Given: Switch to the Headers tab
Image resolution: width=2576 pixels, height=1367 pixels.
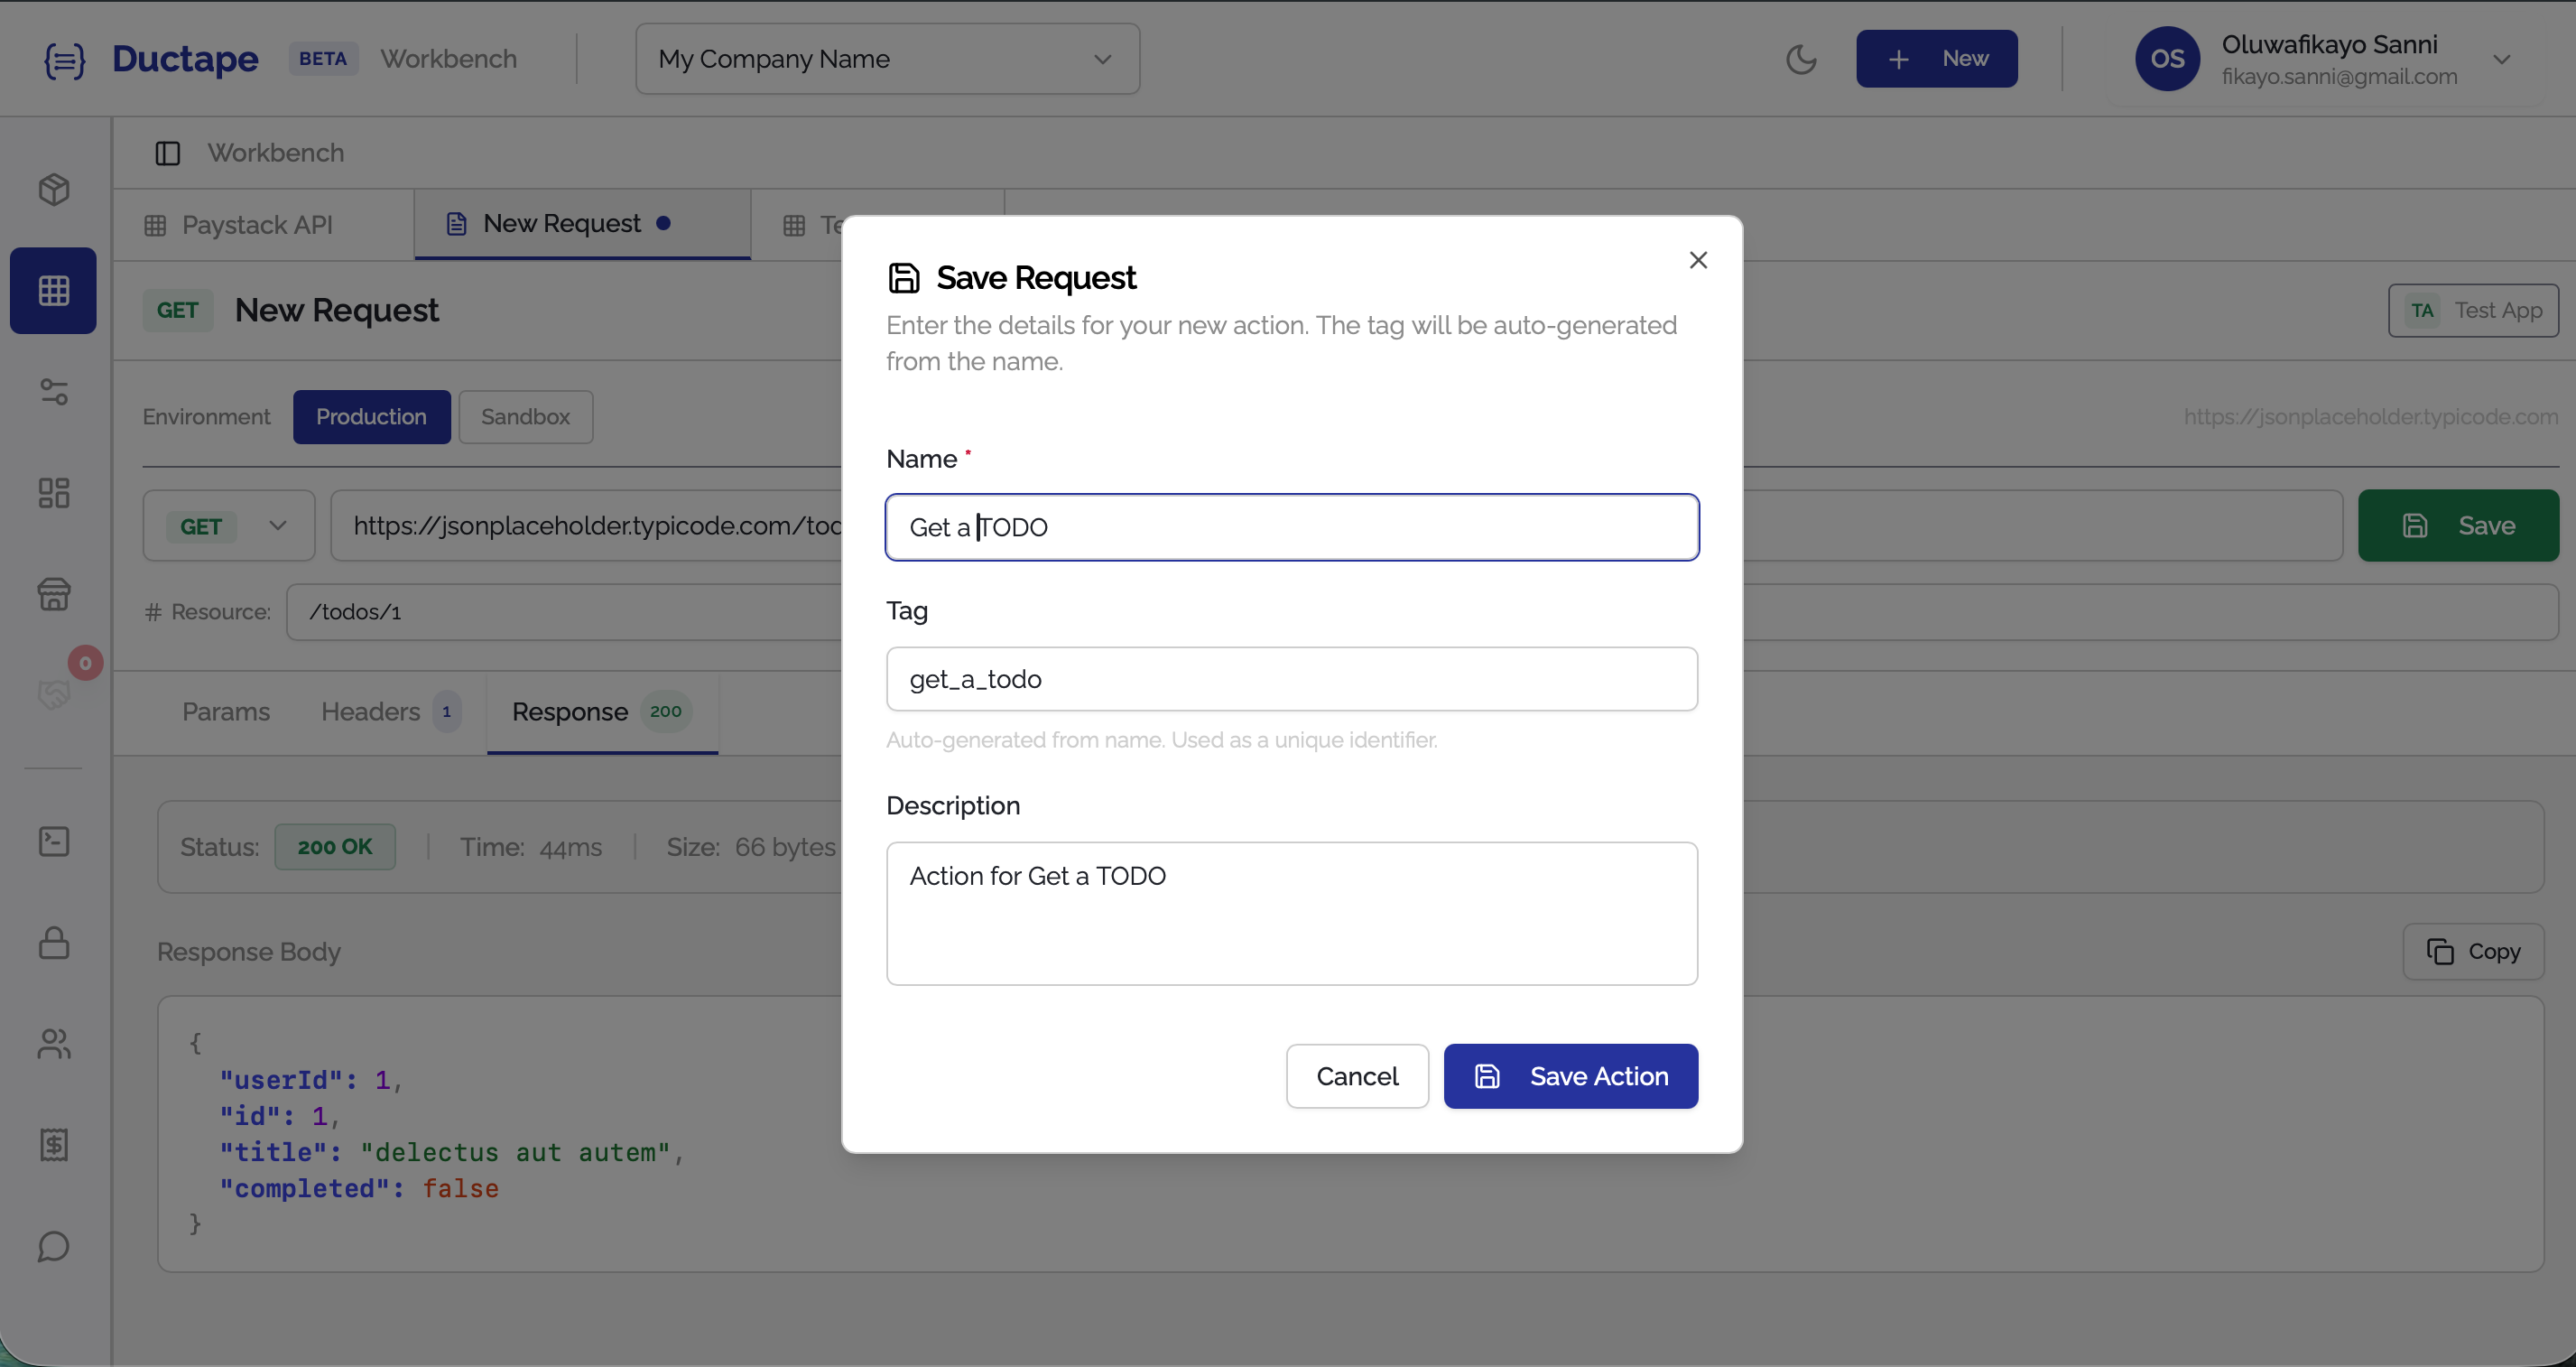Looking at the screenshot, I should click(x=371, y=712).
